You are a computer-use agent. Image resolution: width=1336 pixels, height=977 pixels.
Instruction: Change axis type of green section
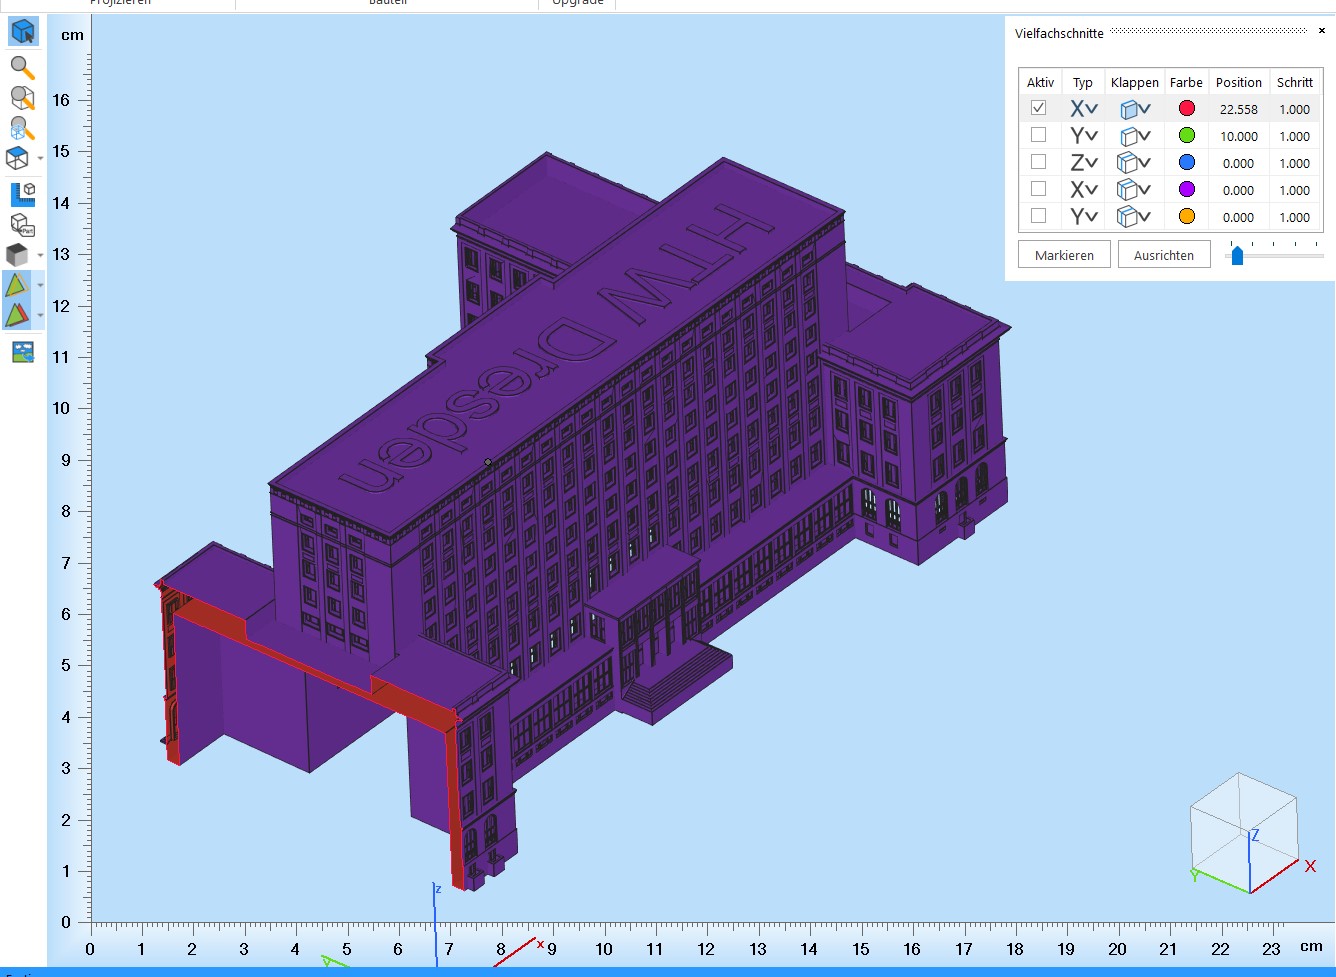pos(1084,136)
